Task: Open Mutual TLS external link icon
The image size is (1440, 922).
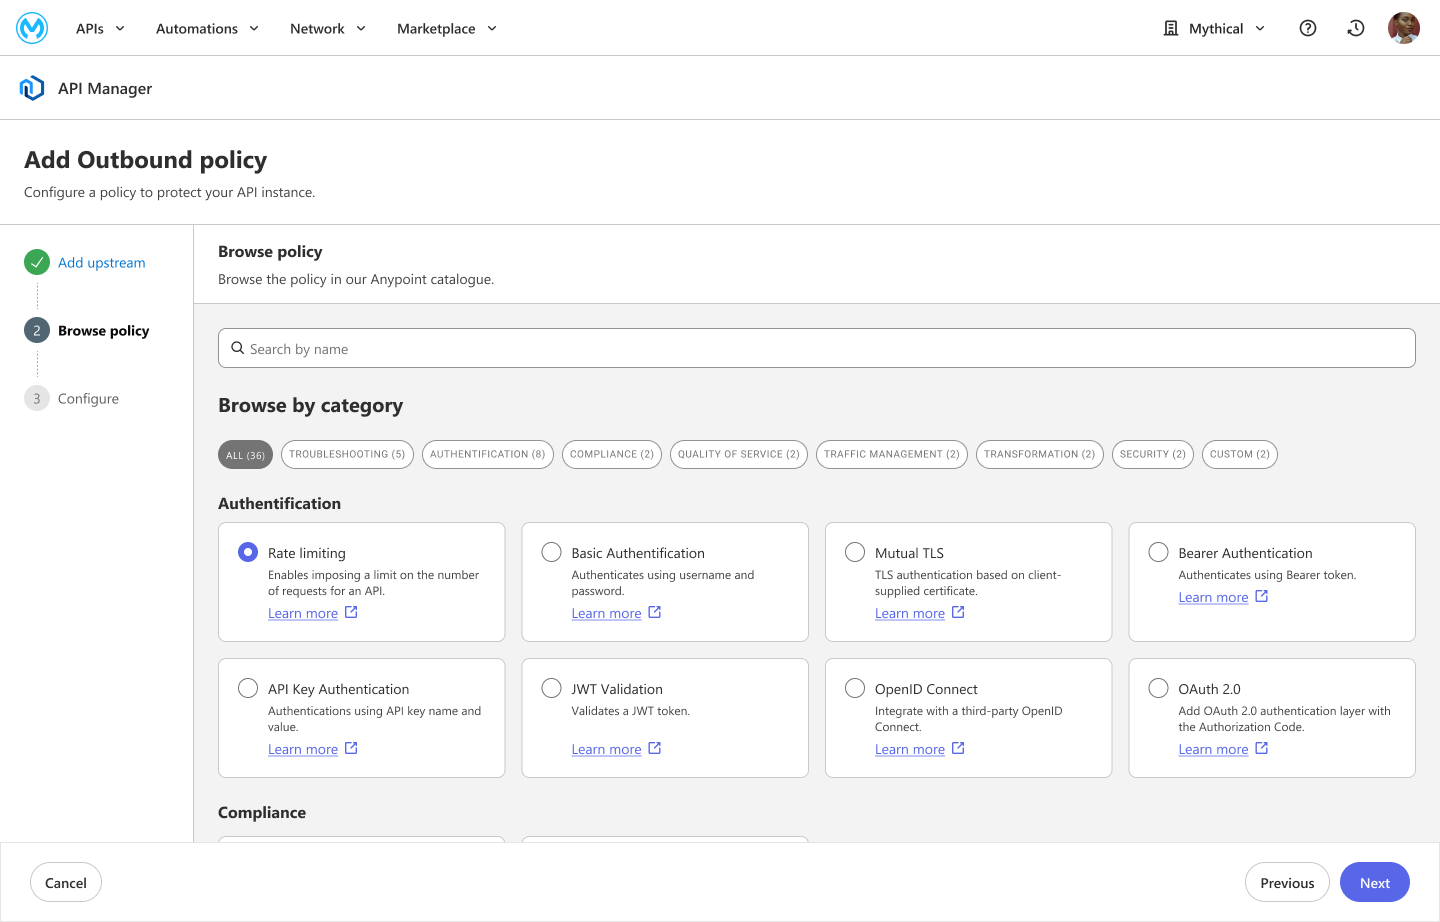Action: (958, 612)
